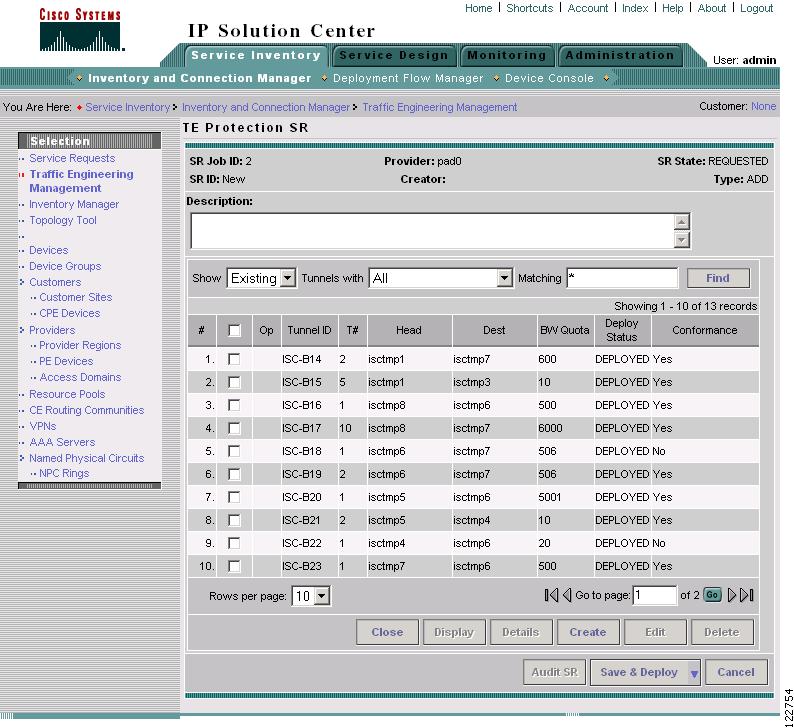Open the Administration tab
Image resolution: width=794 pixels, height=728 pixels.
(x=620, y=55)
